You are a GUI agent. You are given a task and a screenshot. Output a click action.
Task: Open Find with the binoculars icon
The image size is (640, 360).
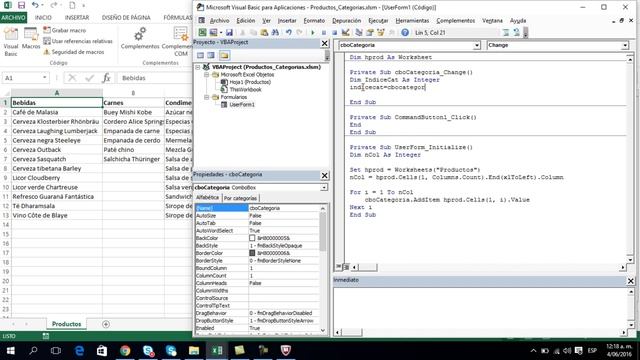[x=275, y=33]
